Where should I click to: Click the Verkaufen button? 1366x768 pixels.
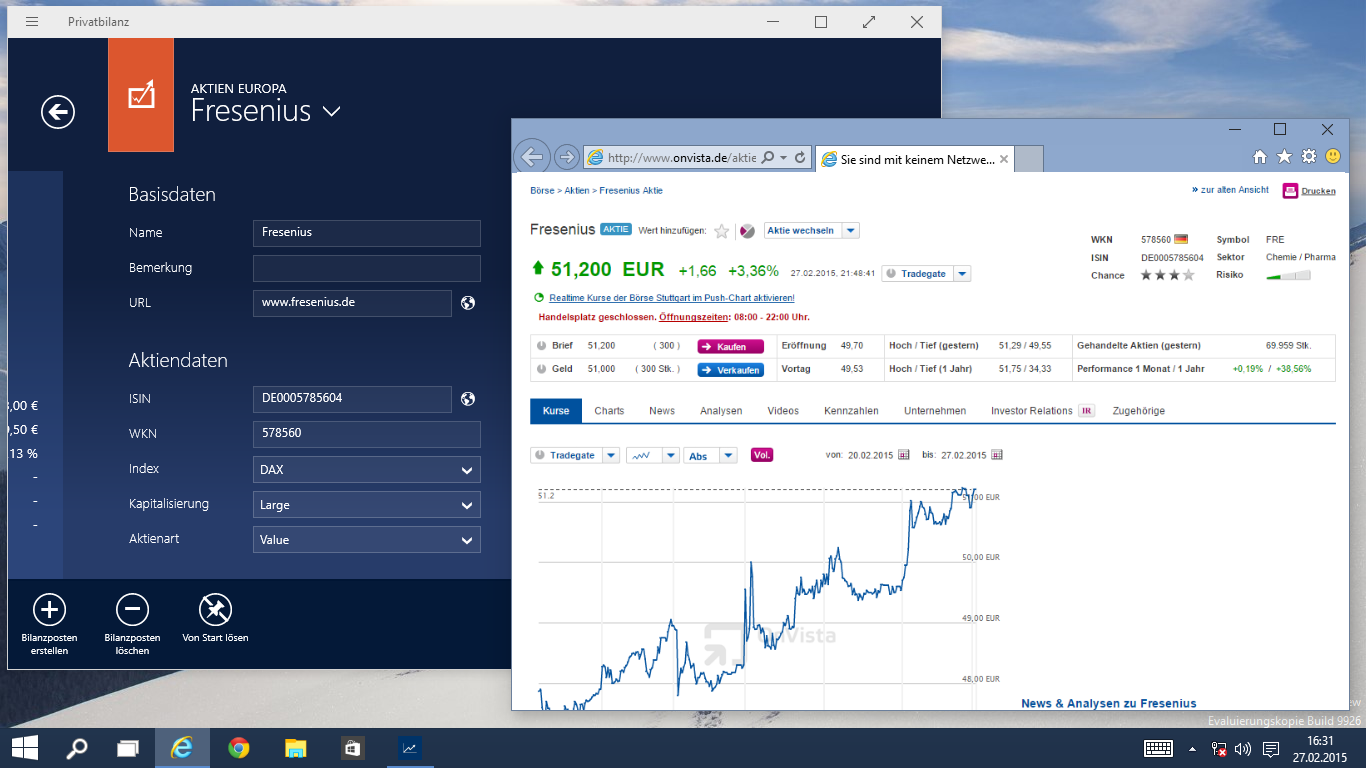click(730, 370)
